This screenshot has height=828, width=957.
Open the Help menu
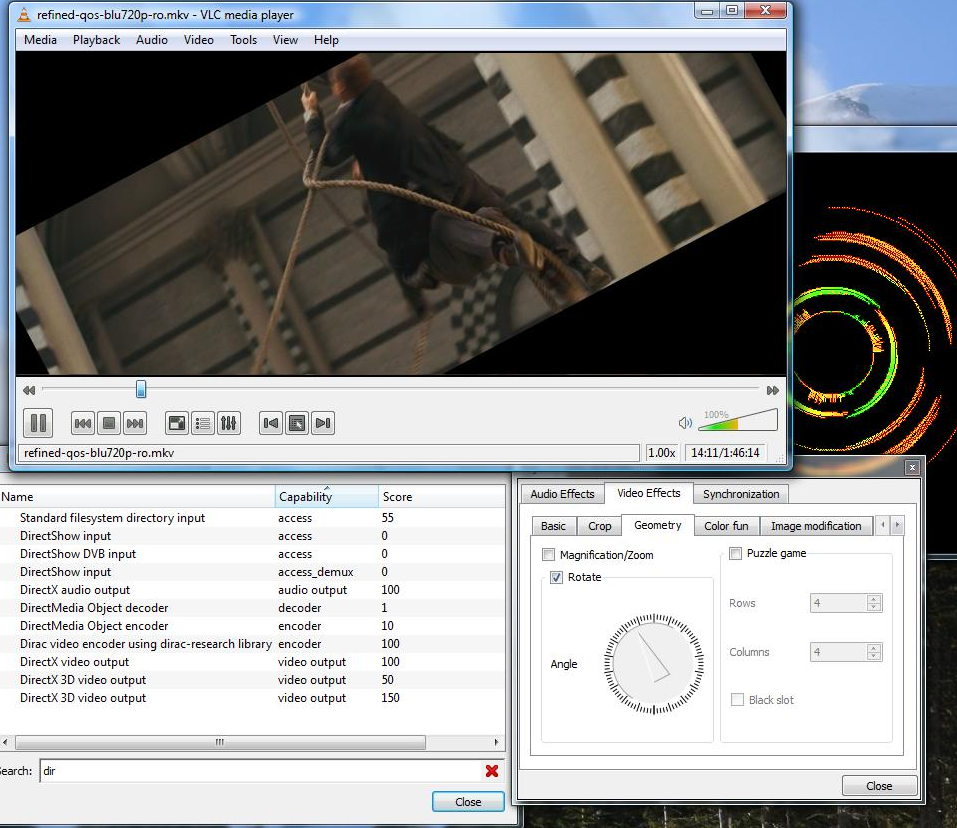[x=326, y=40]
